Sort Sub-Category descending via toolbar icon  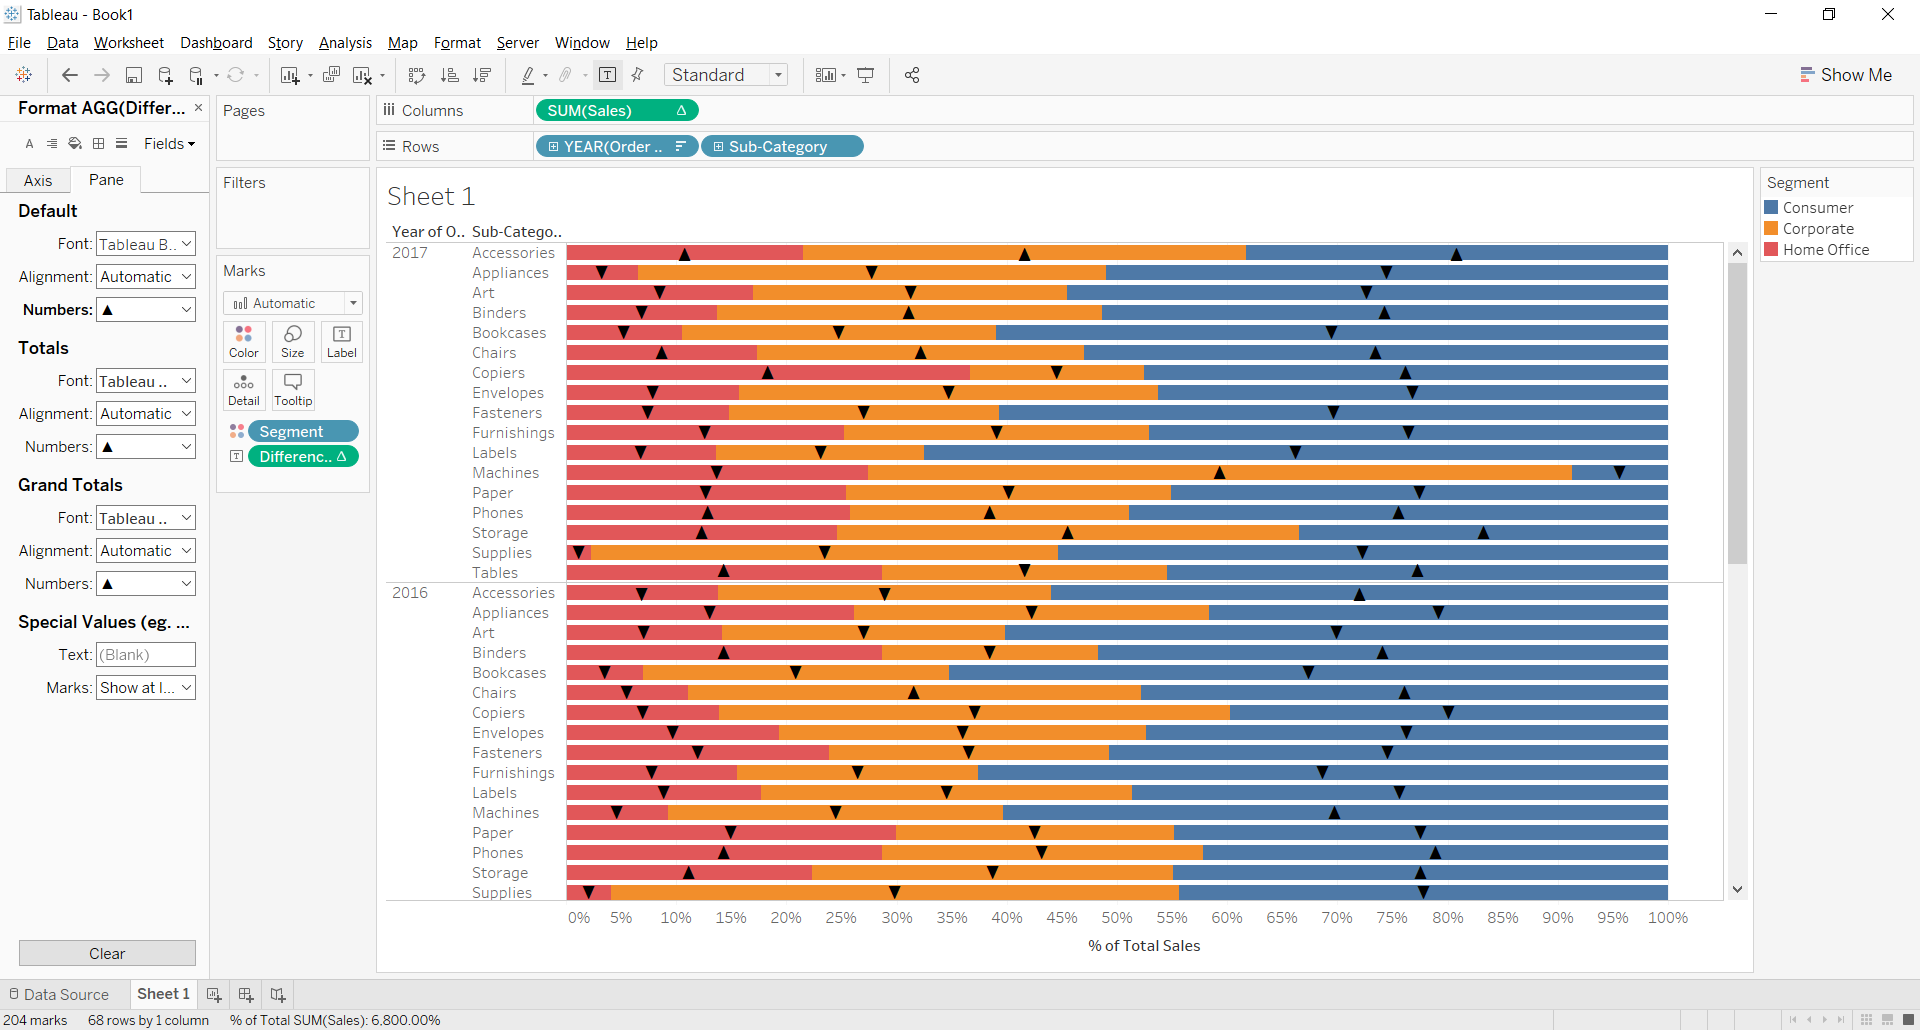[482, 74]
